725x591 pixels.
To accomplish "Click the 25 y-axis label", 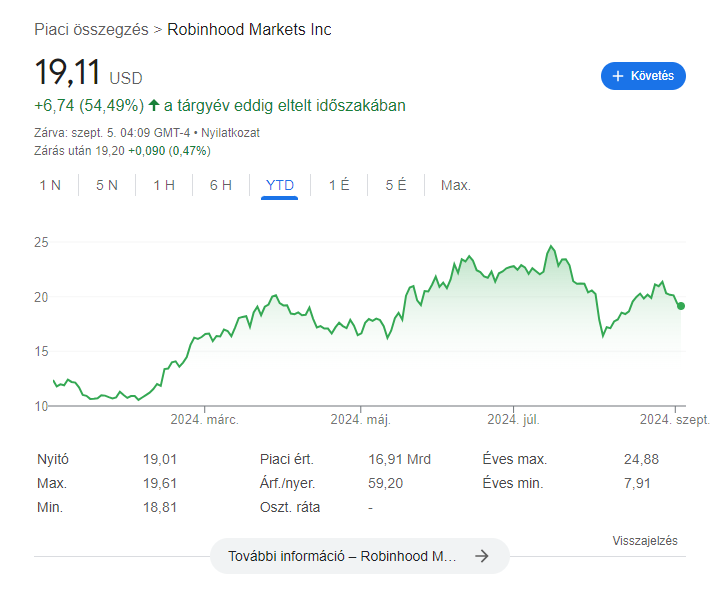I will pos(41,242).
